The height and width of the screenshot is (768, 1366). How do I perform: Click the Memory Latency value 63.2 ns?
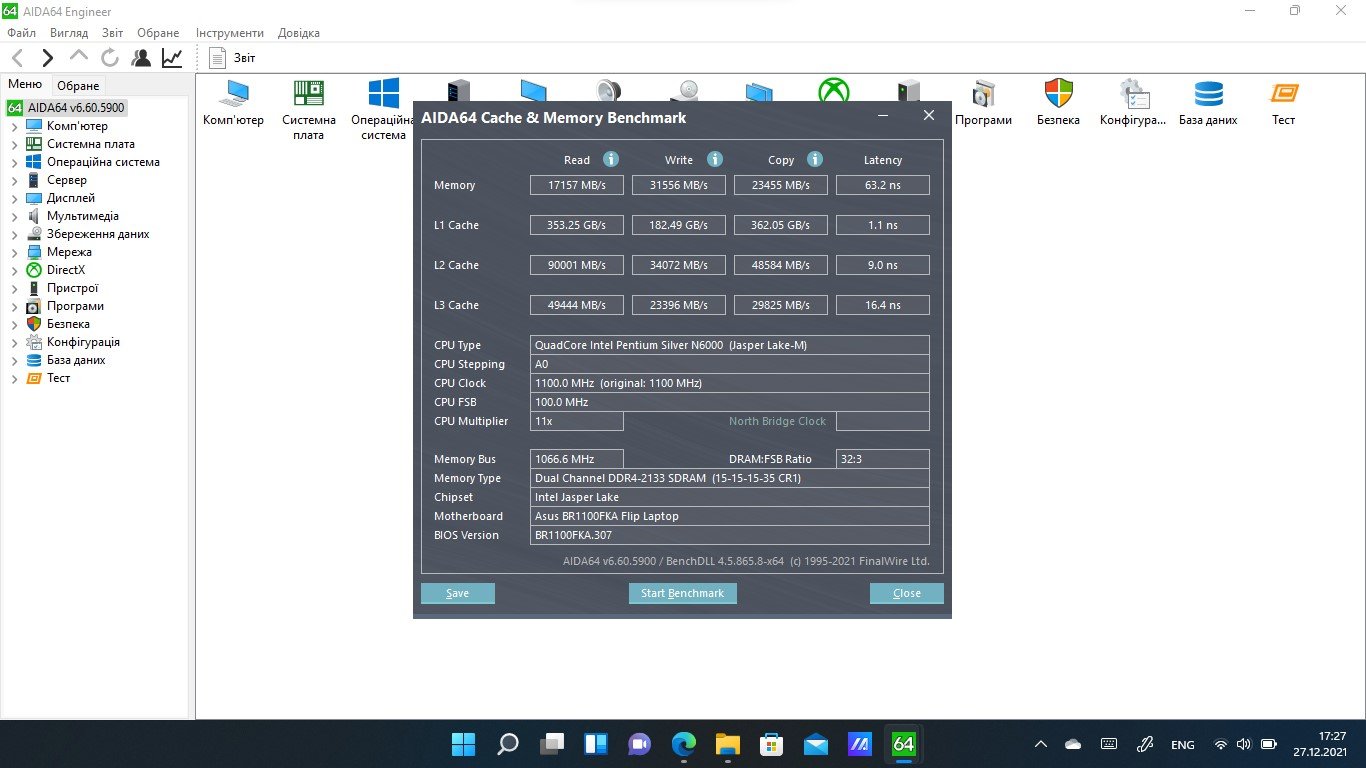point(883,185)
